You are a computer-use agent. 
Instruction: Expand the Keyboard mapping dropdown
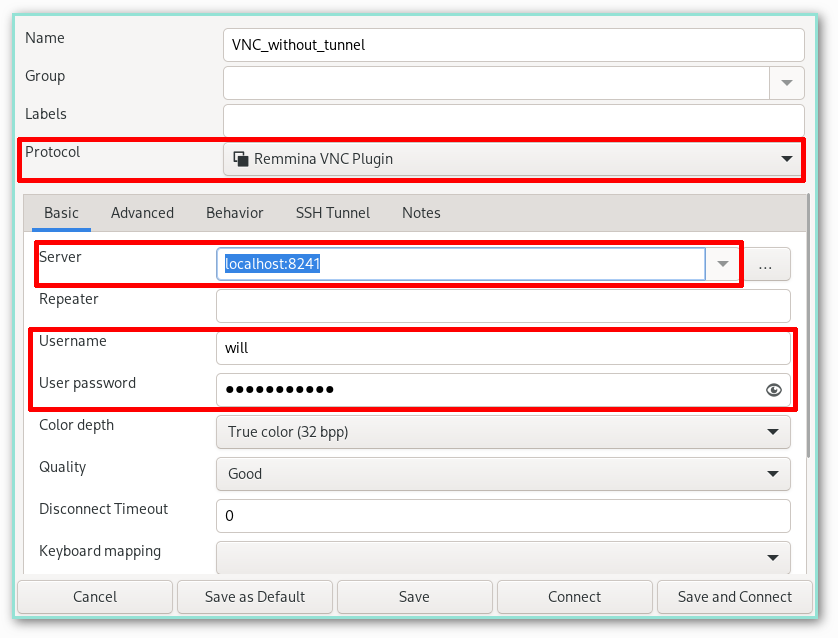[771, 557]
